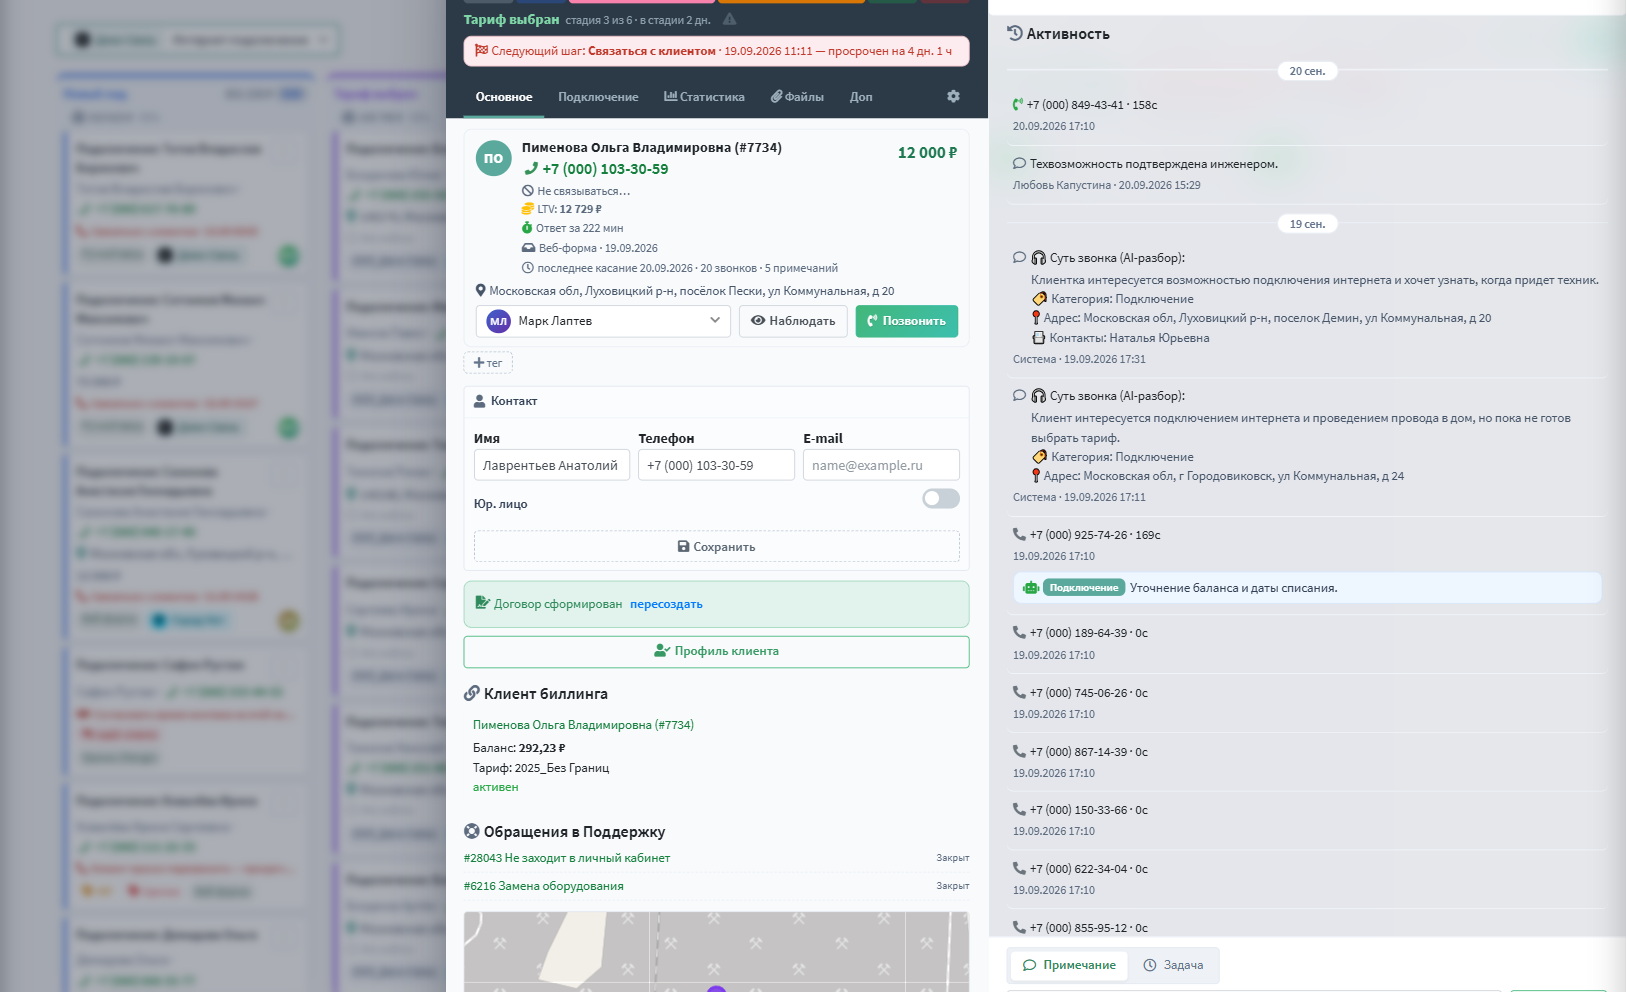Open the Файлы tab
Viewport: 1626px width, 992px height.
pyautogui.click(x=797, y=97)
